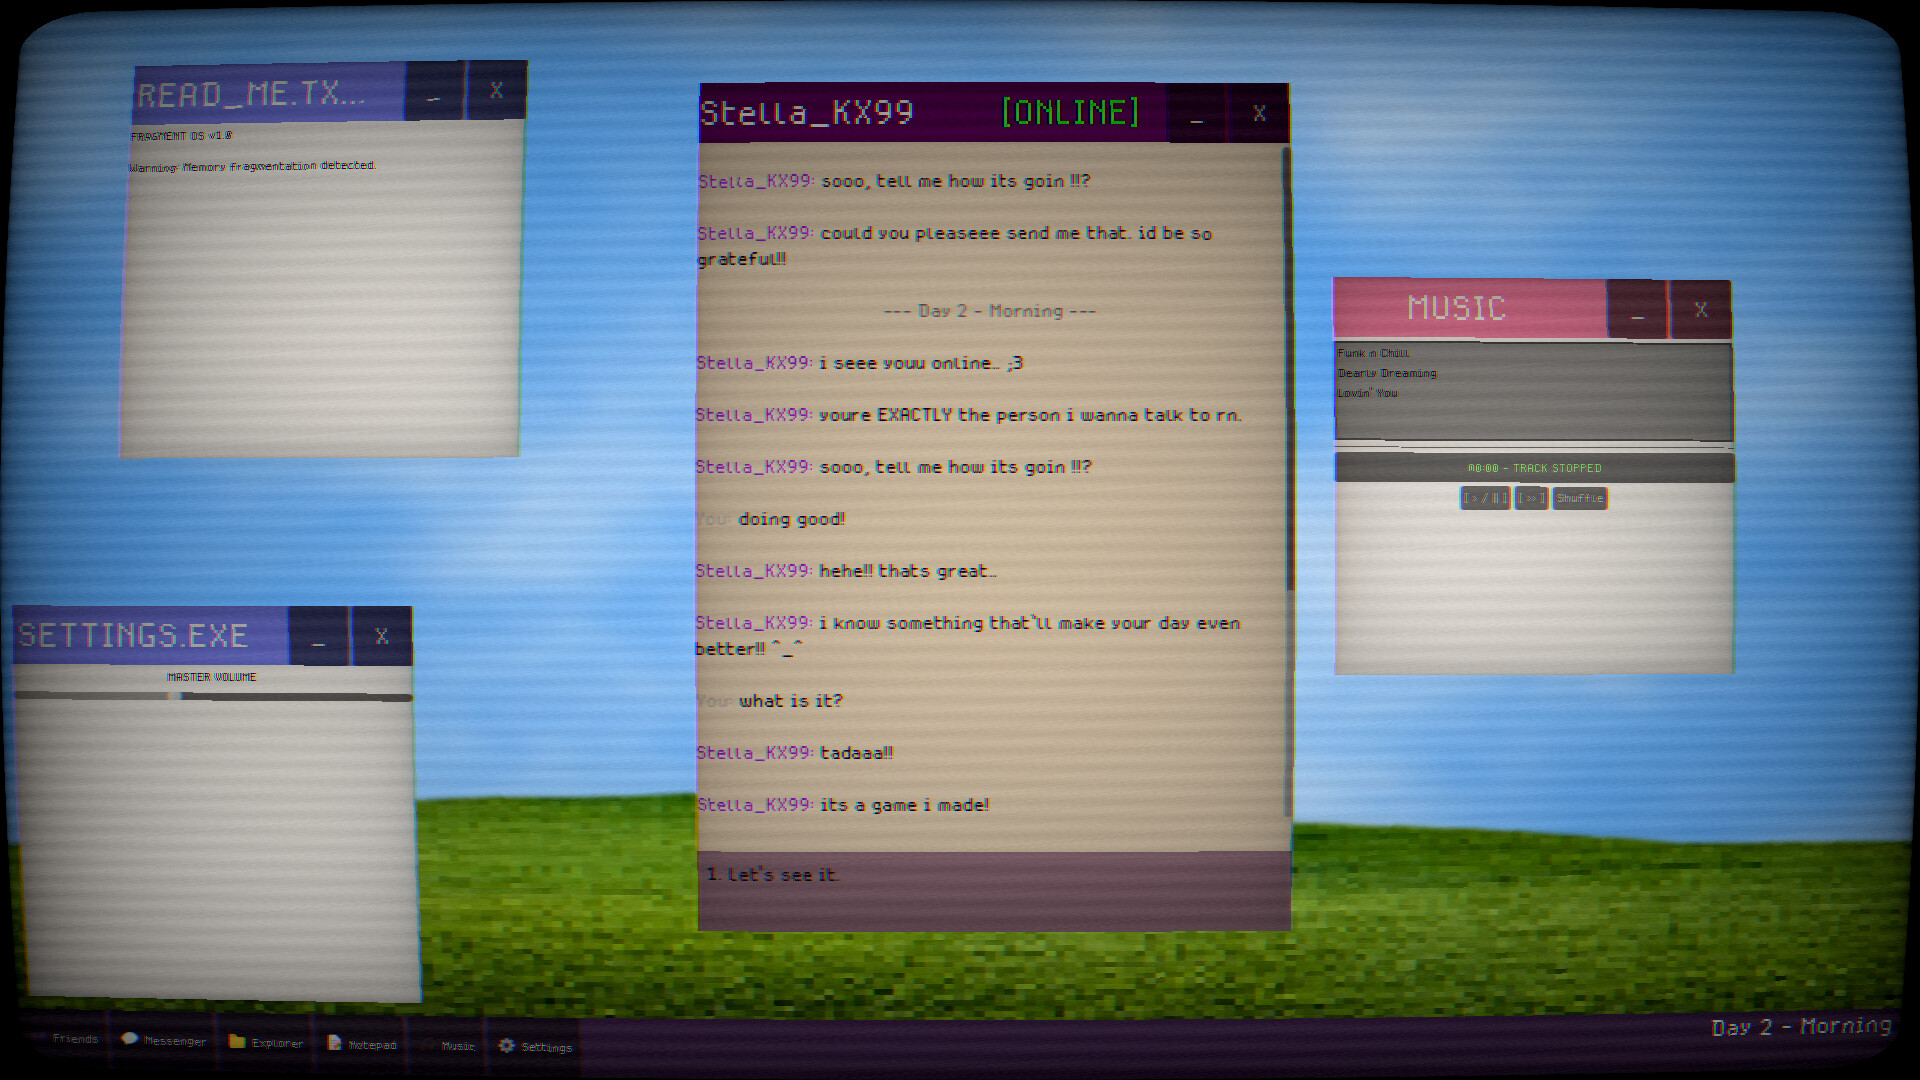The width and height of the screenshot is (1920, 1080).
Task: Choose reply 'Let's see it'
Action: [x=772, y=875]
